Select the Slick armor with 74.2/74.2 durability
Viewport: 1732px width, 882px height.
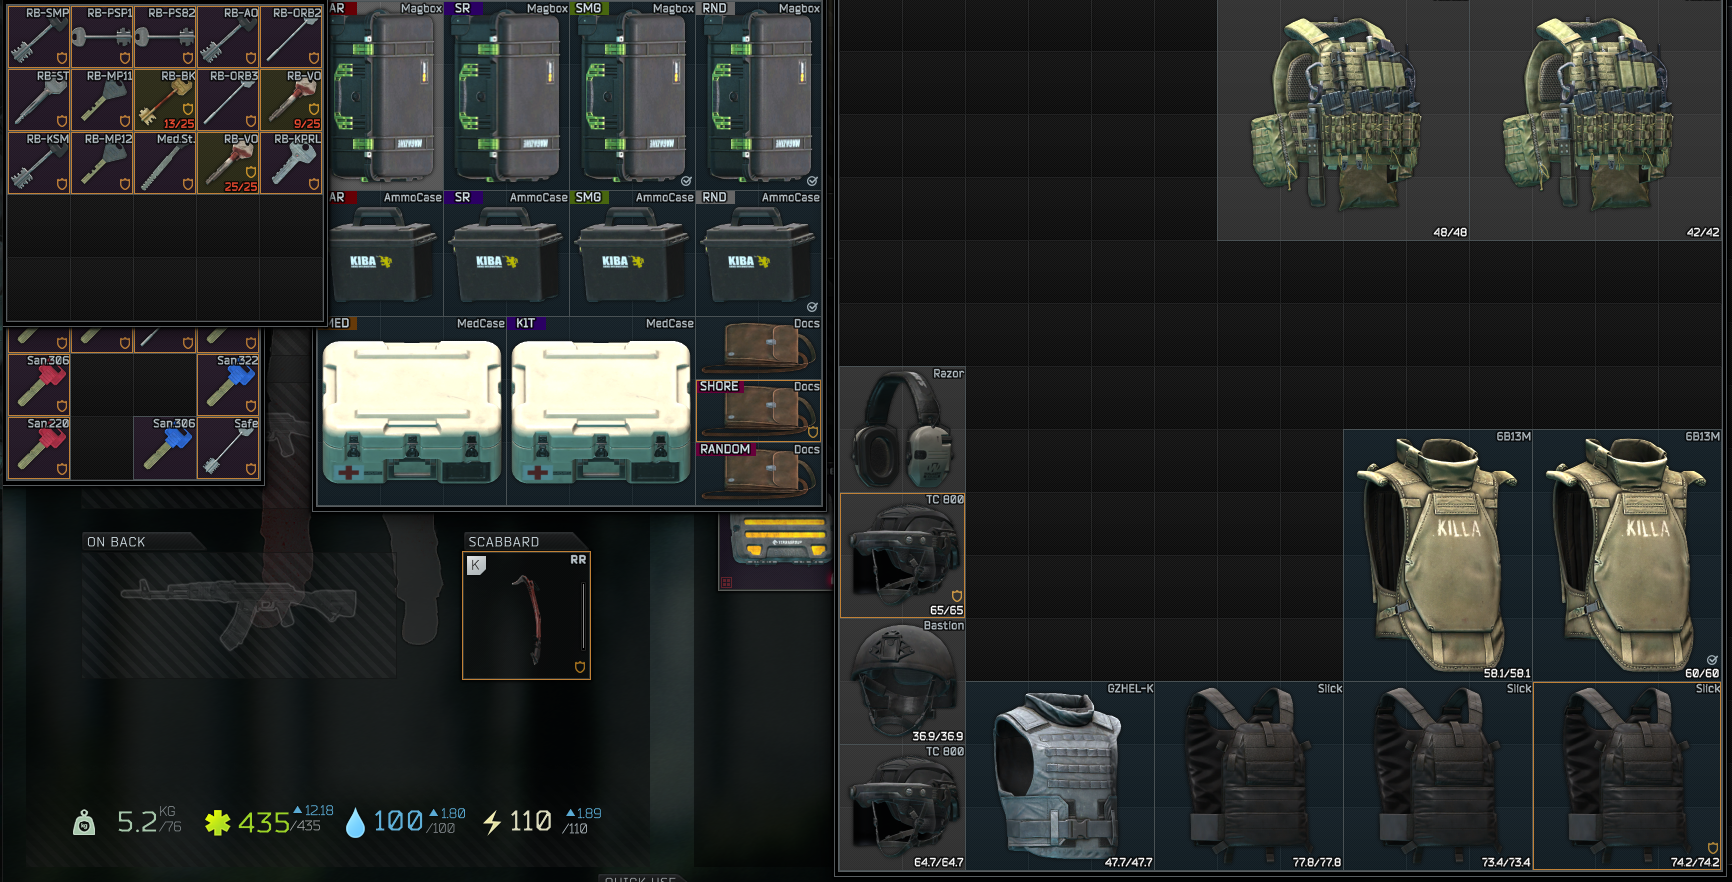click(x=1627, y=777)
